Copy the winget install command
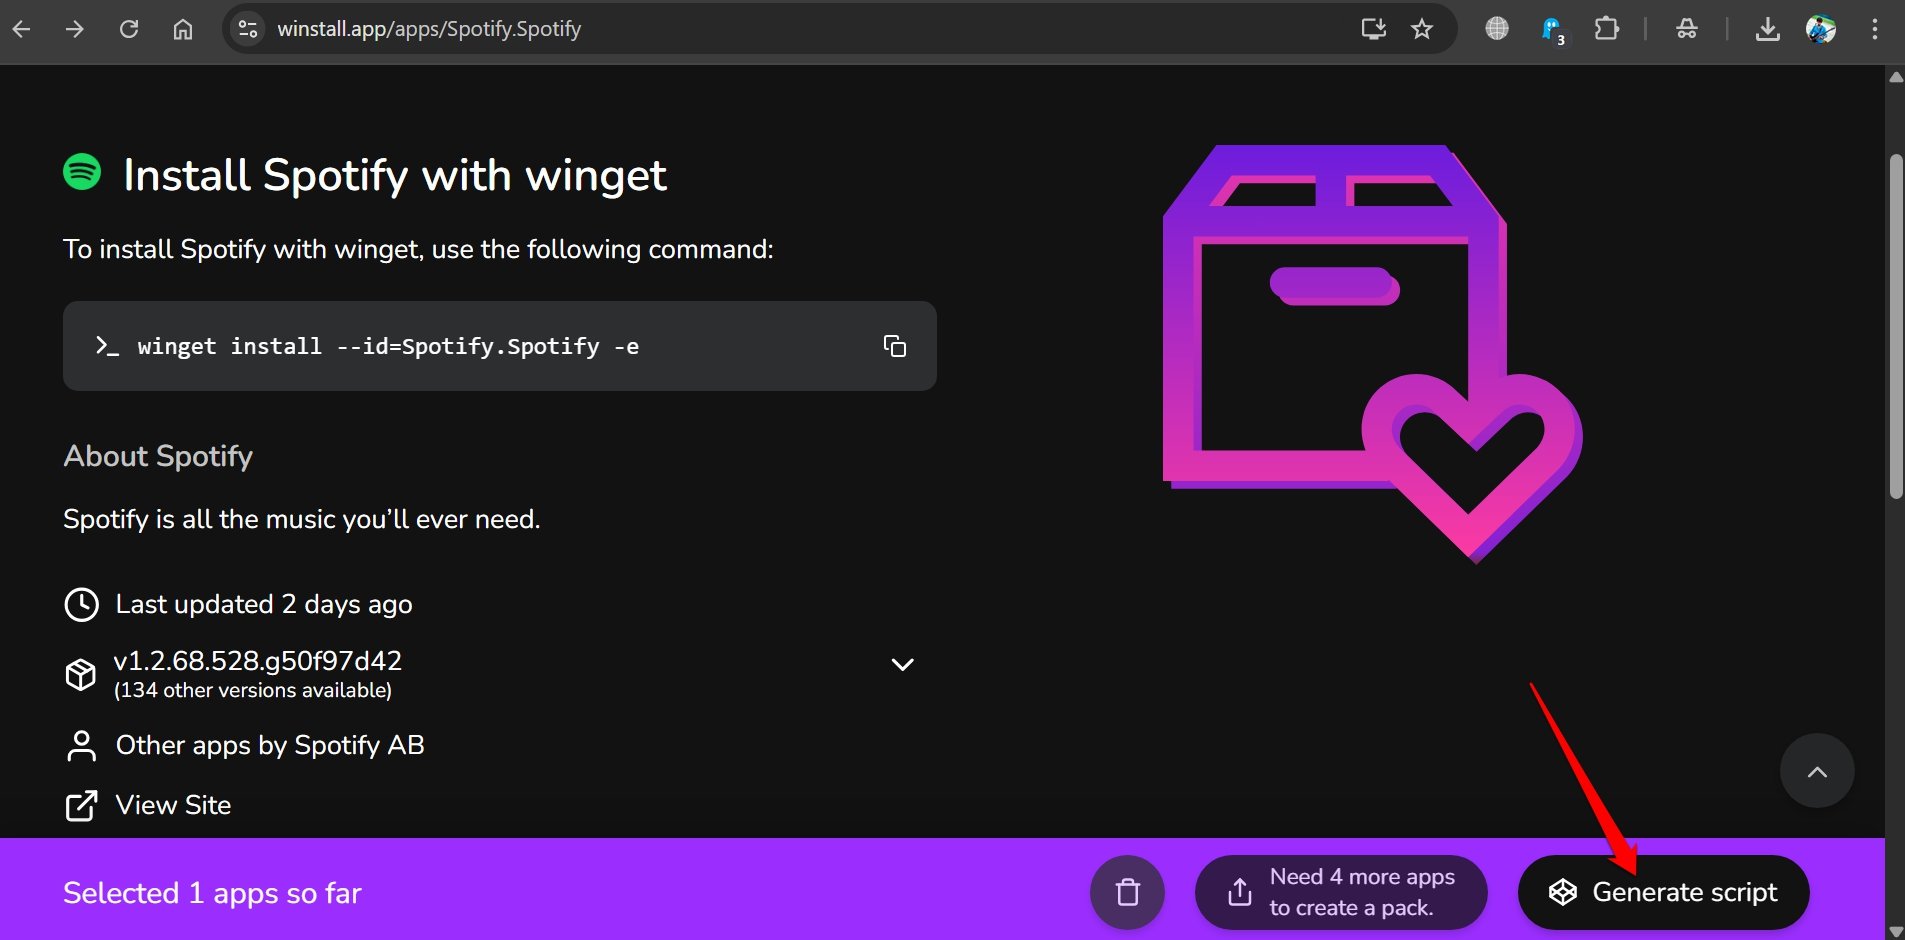1905x940 pixels. tap(895, 346)
